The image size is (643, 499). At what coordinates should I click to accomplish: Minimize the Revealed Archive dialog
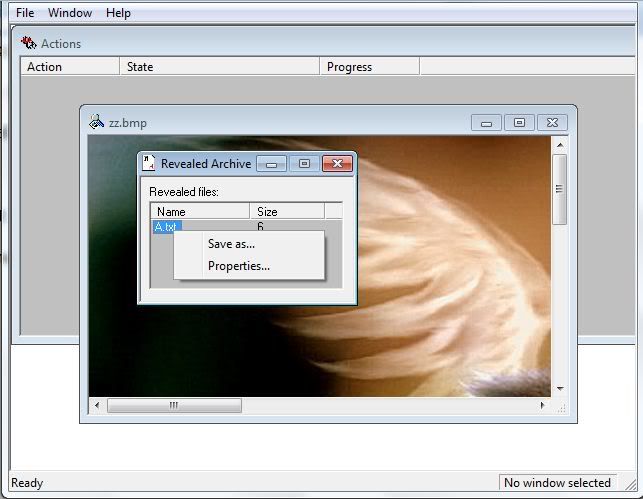coord(272,163)
